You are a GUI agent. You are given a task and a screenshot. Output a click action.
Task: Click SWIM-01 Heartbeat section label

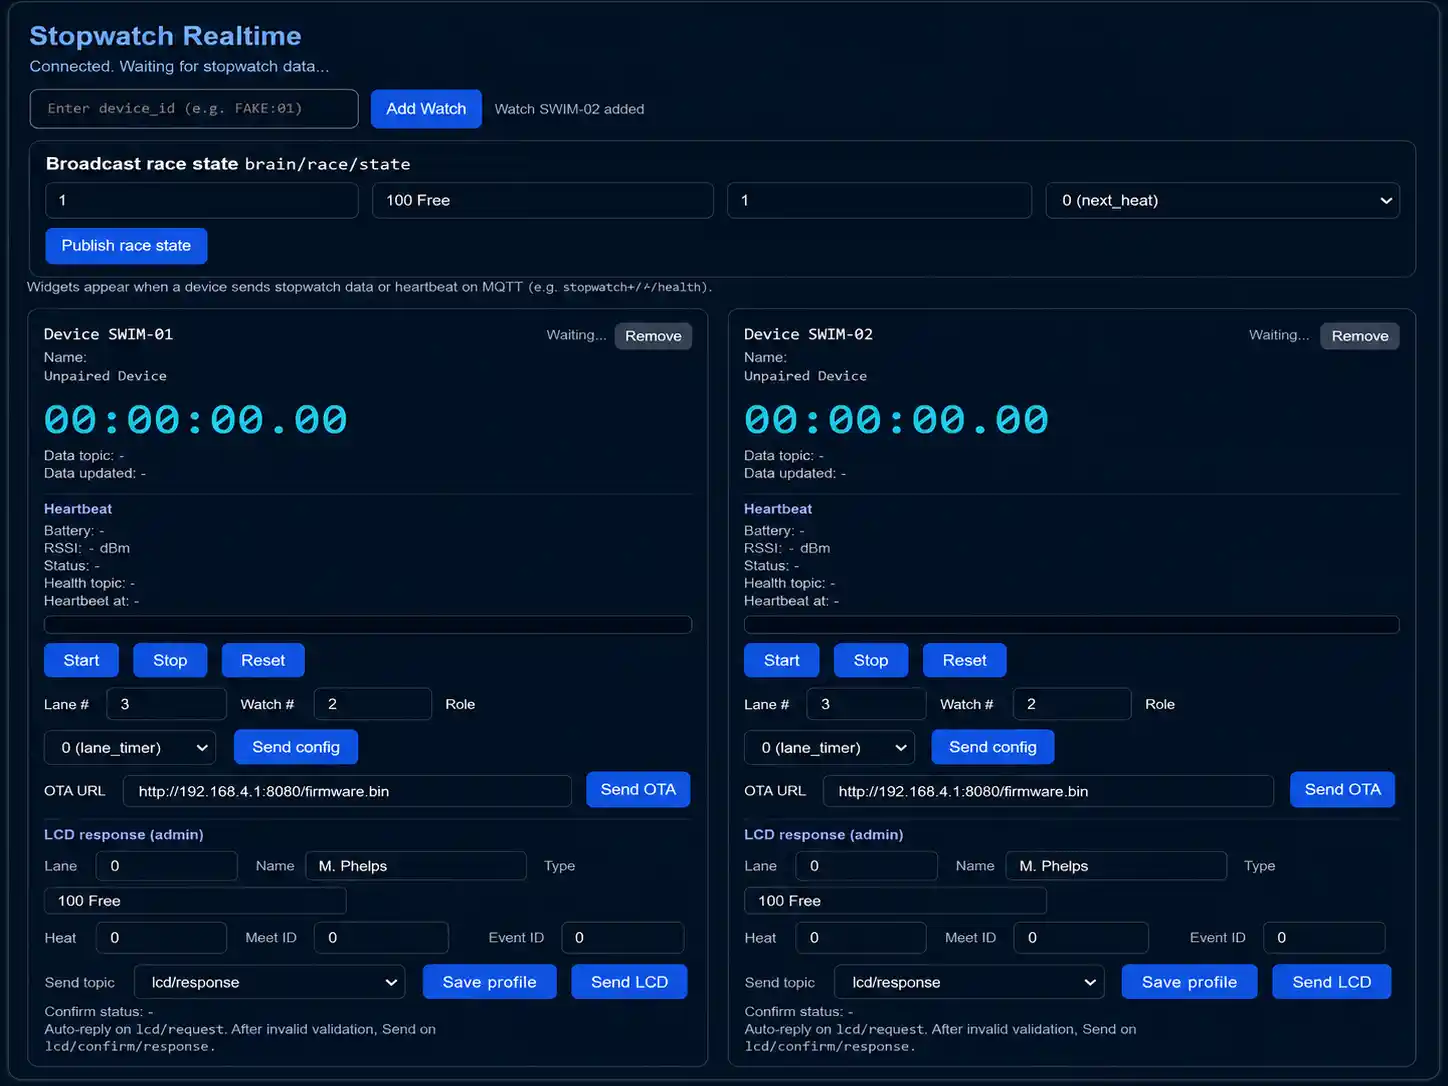point(78,509)
